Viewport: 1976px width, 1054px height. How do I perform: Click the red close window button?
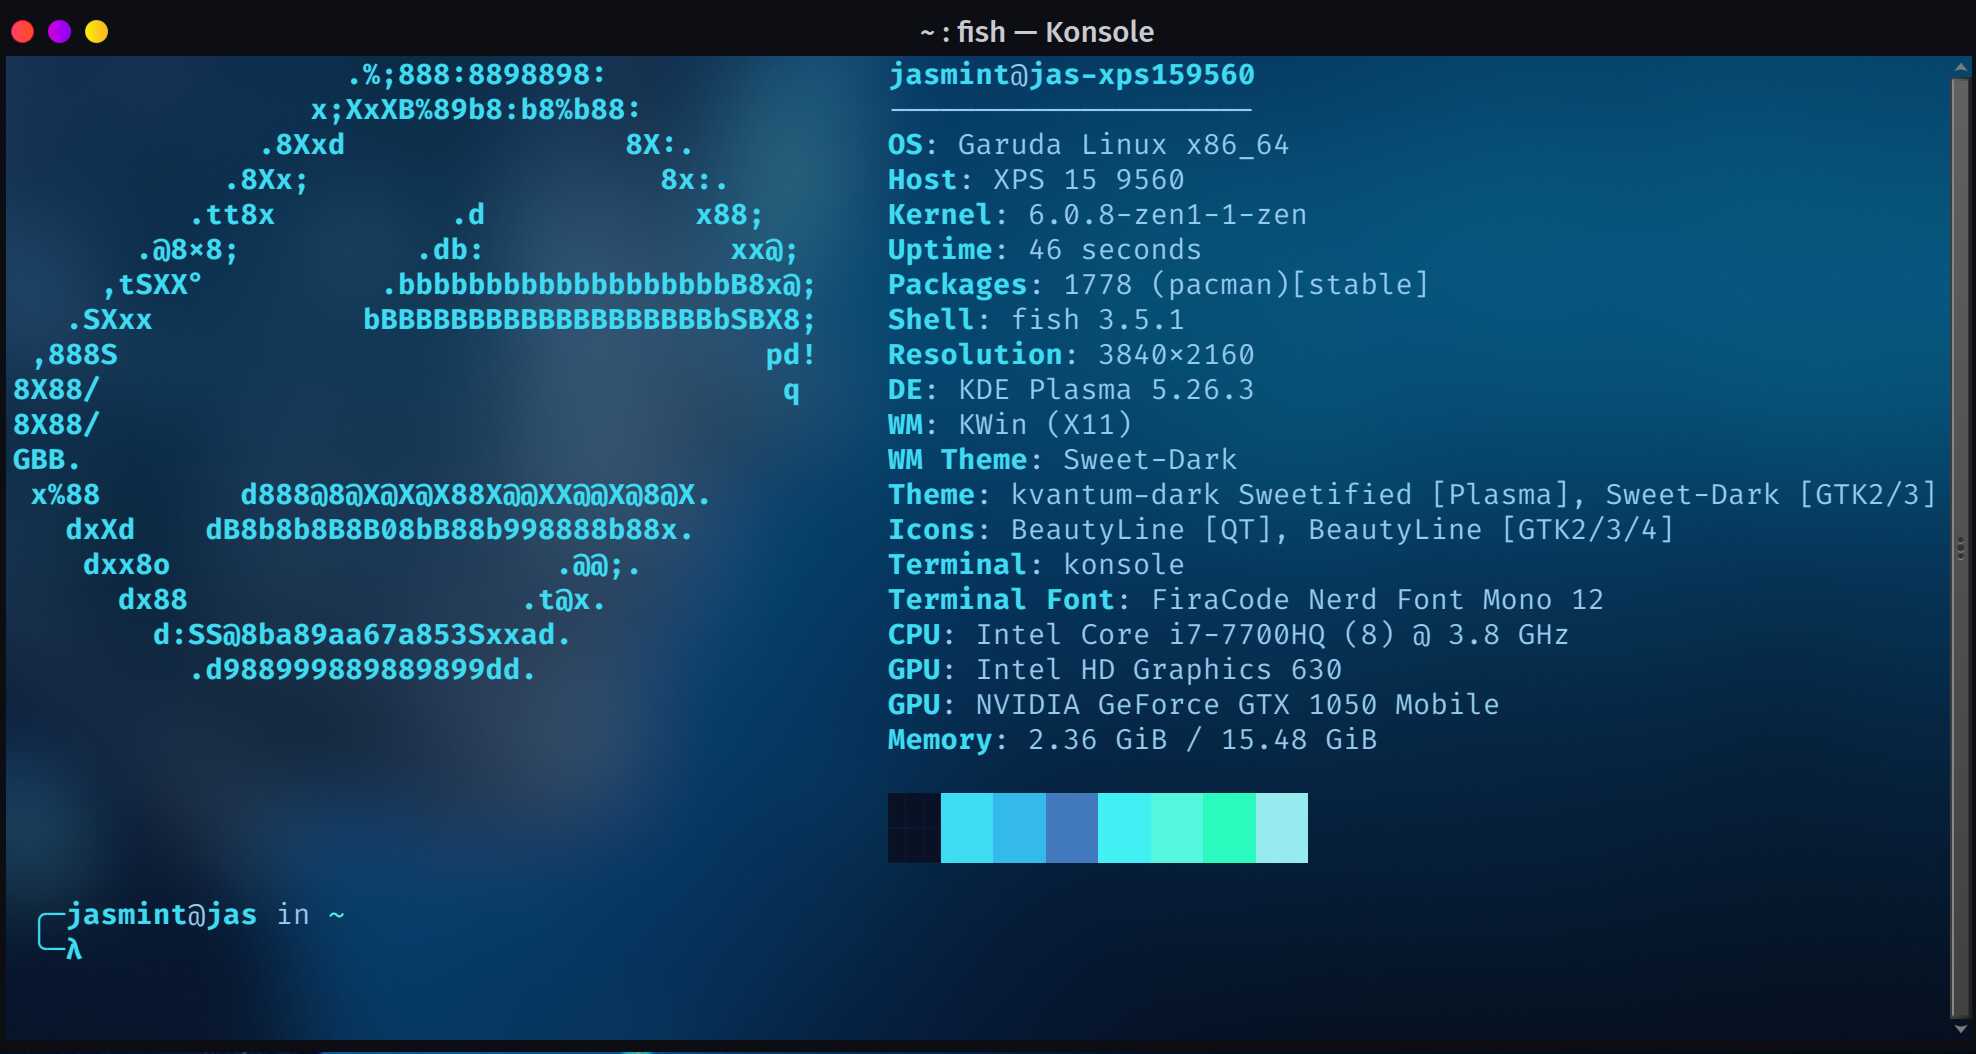click(x=22, y=32)
